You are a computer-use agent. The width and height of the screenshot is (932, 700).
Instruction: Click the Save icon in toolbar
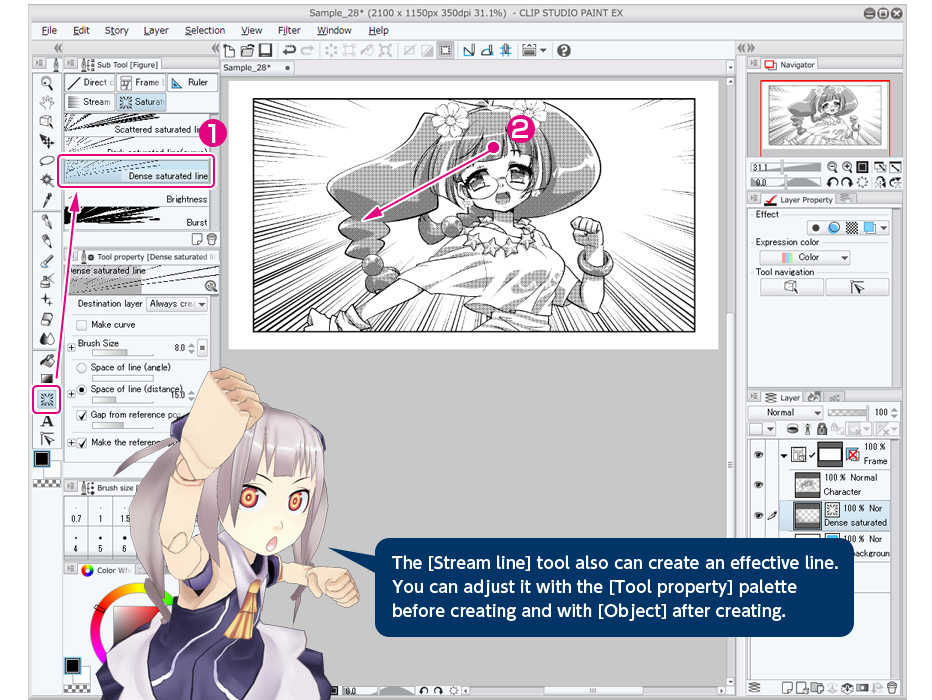(x=265, y=50)
